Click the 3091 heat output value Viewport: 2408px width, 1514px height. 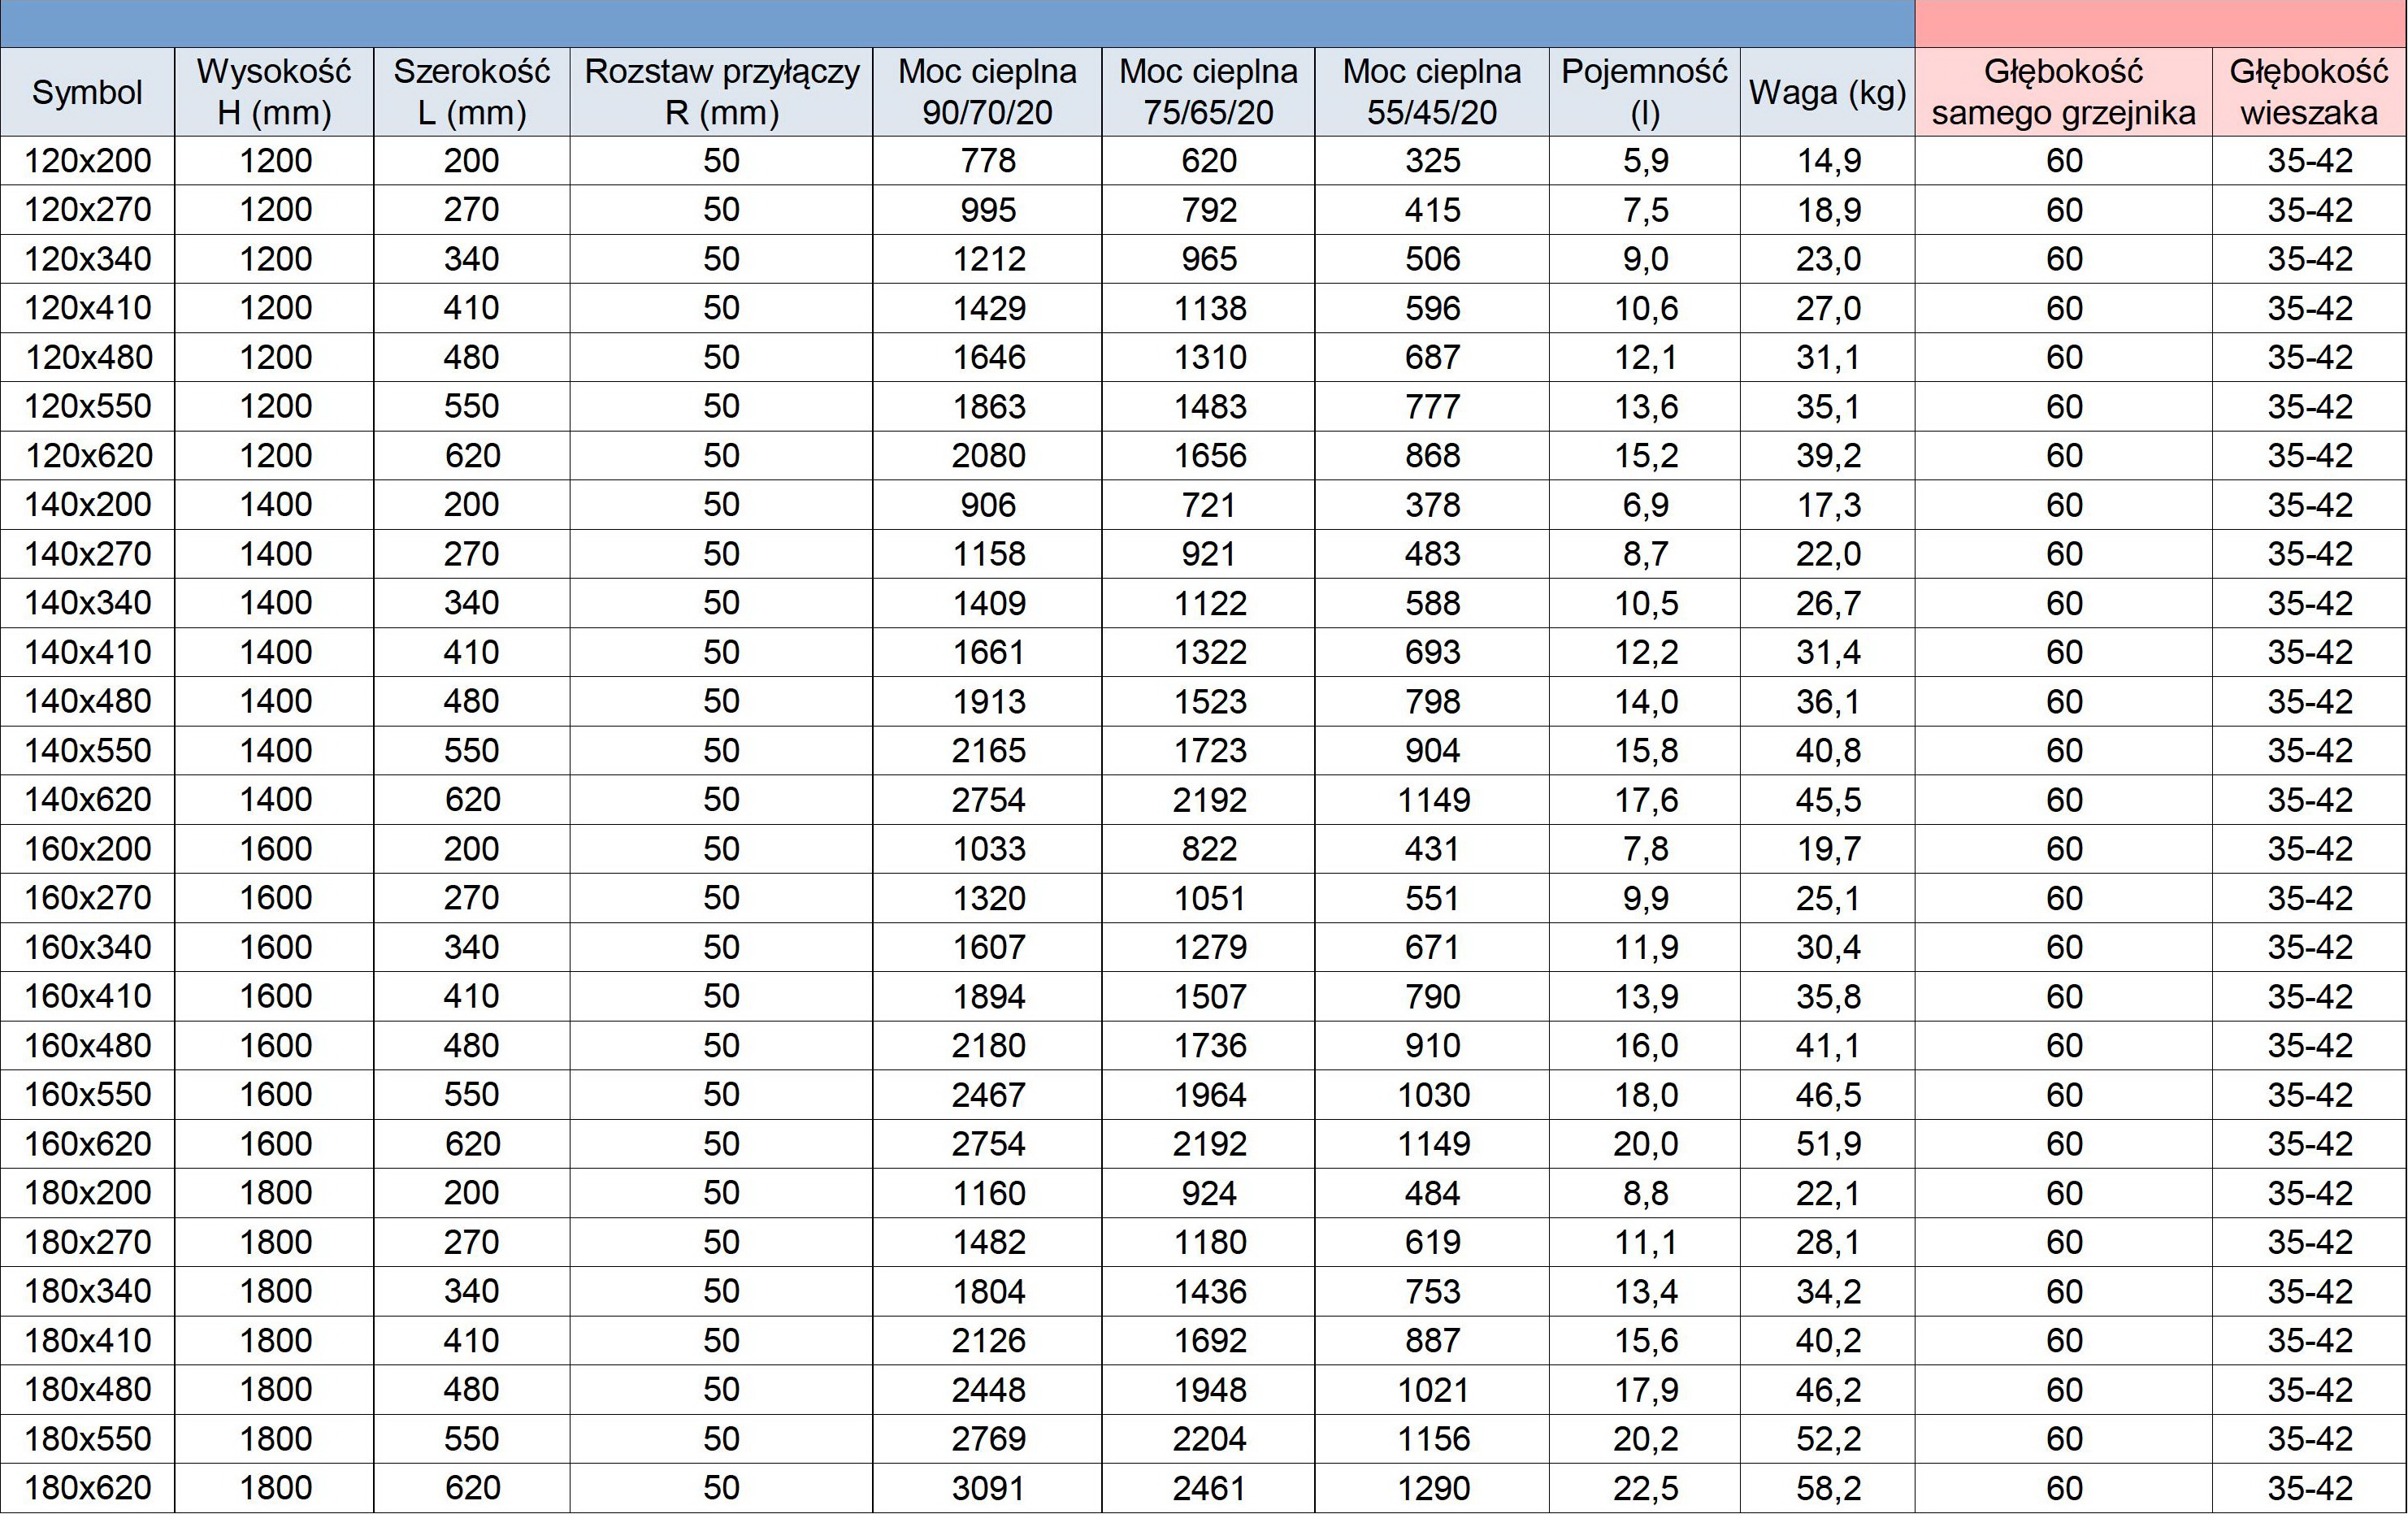coord(987,1488)
